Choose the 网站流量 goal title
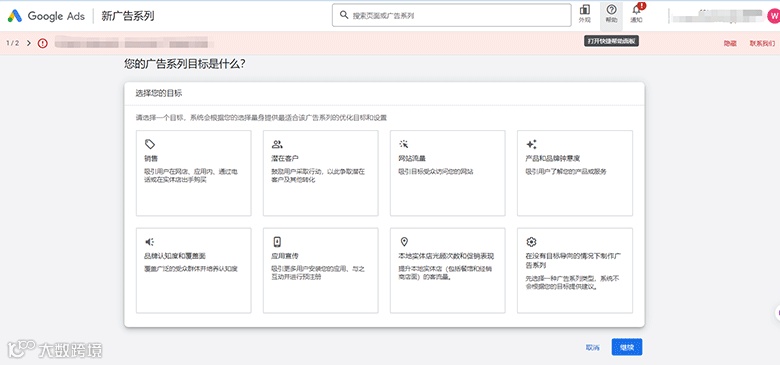This screenshot has width=780, height=365. (412, 159)
